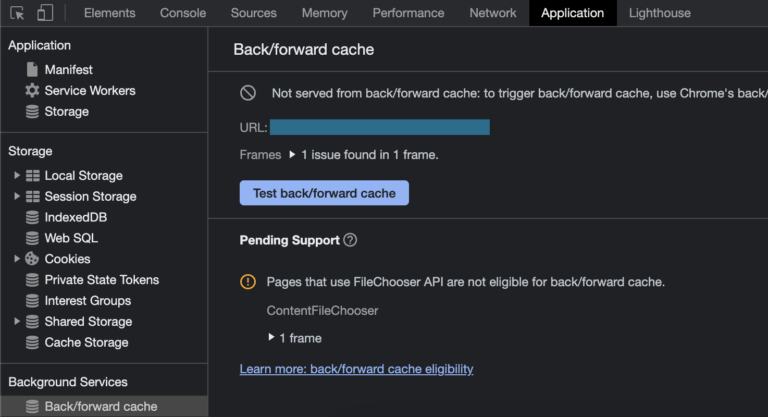Expand Frames issue details arrow

(292, 155)
